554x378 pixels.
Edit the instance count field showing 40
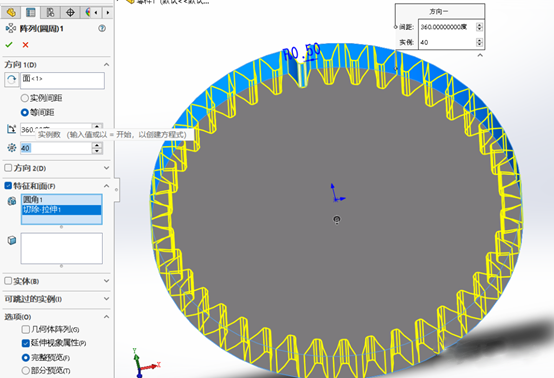pyautogui.click(x=56, y=148)
